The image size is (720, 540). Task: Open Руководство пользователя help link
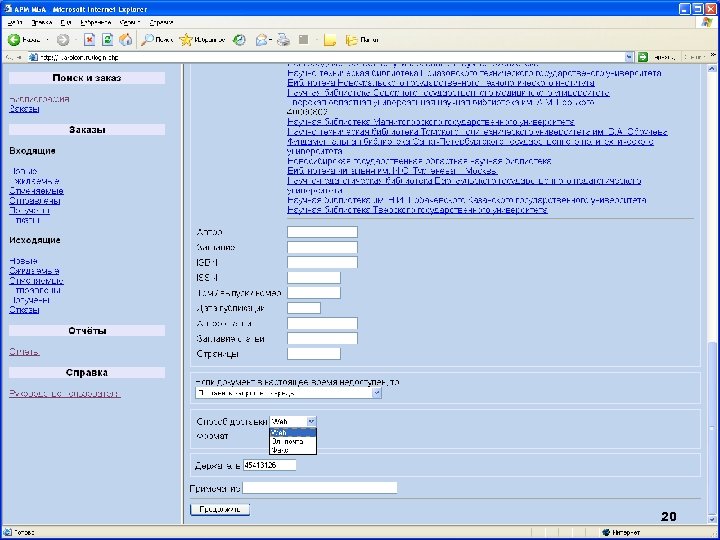tap(65, 394)
